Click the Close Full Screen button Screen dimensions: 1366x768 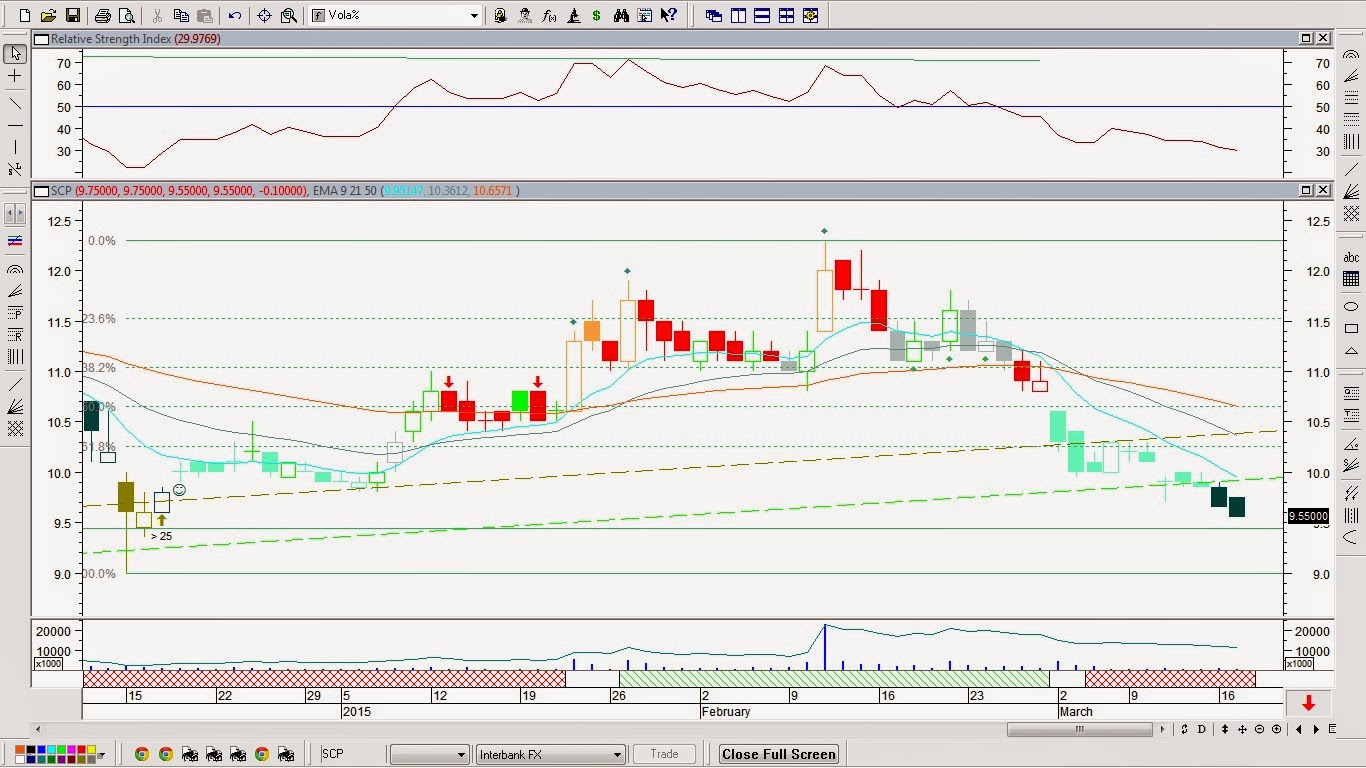tap(779, 754)
